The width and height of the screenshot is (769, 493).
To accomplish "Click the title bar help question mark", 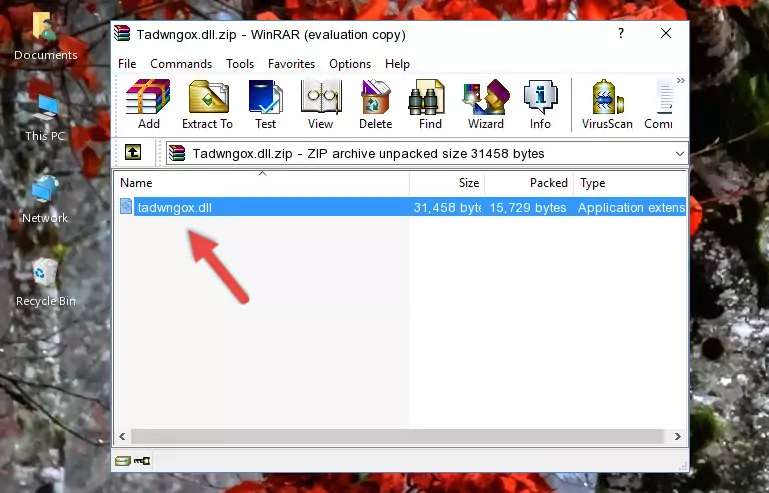I will pos(621,33).
